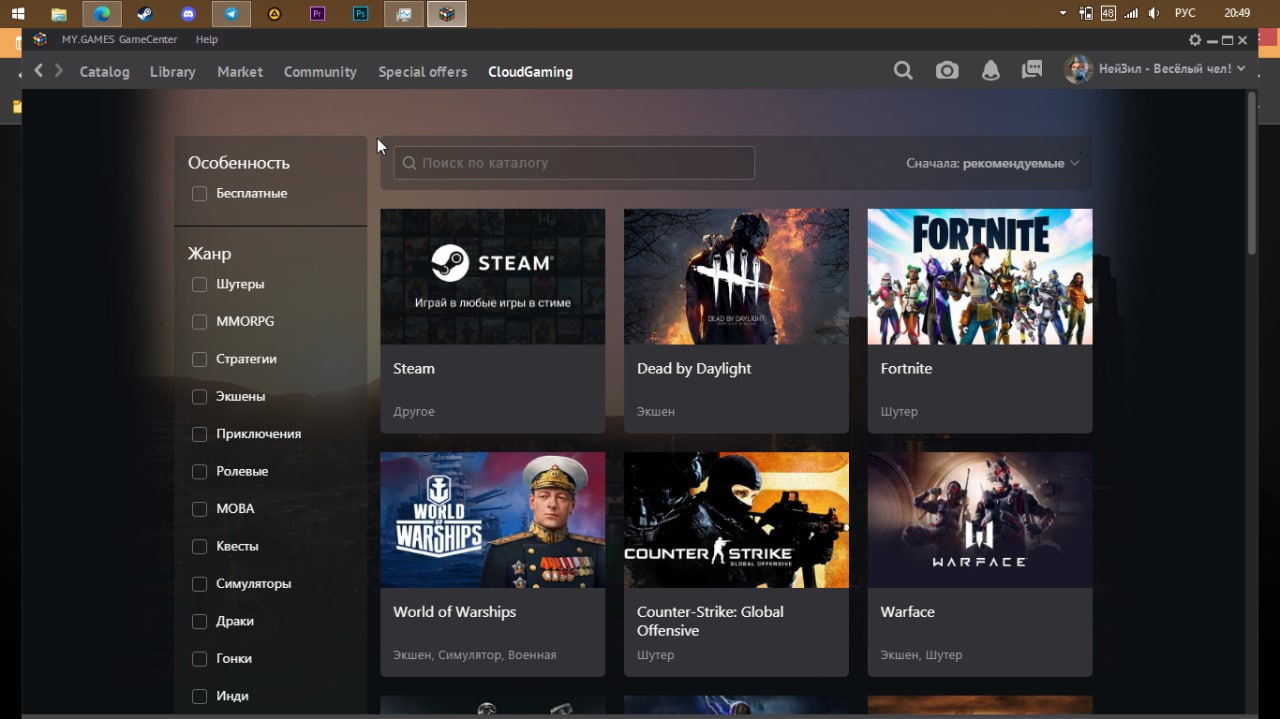Viewport: 1280px width, 719px height.
Task: Click the picture viewer taskbar icon
Action: pos(404,14)
